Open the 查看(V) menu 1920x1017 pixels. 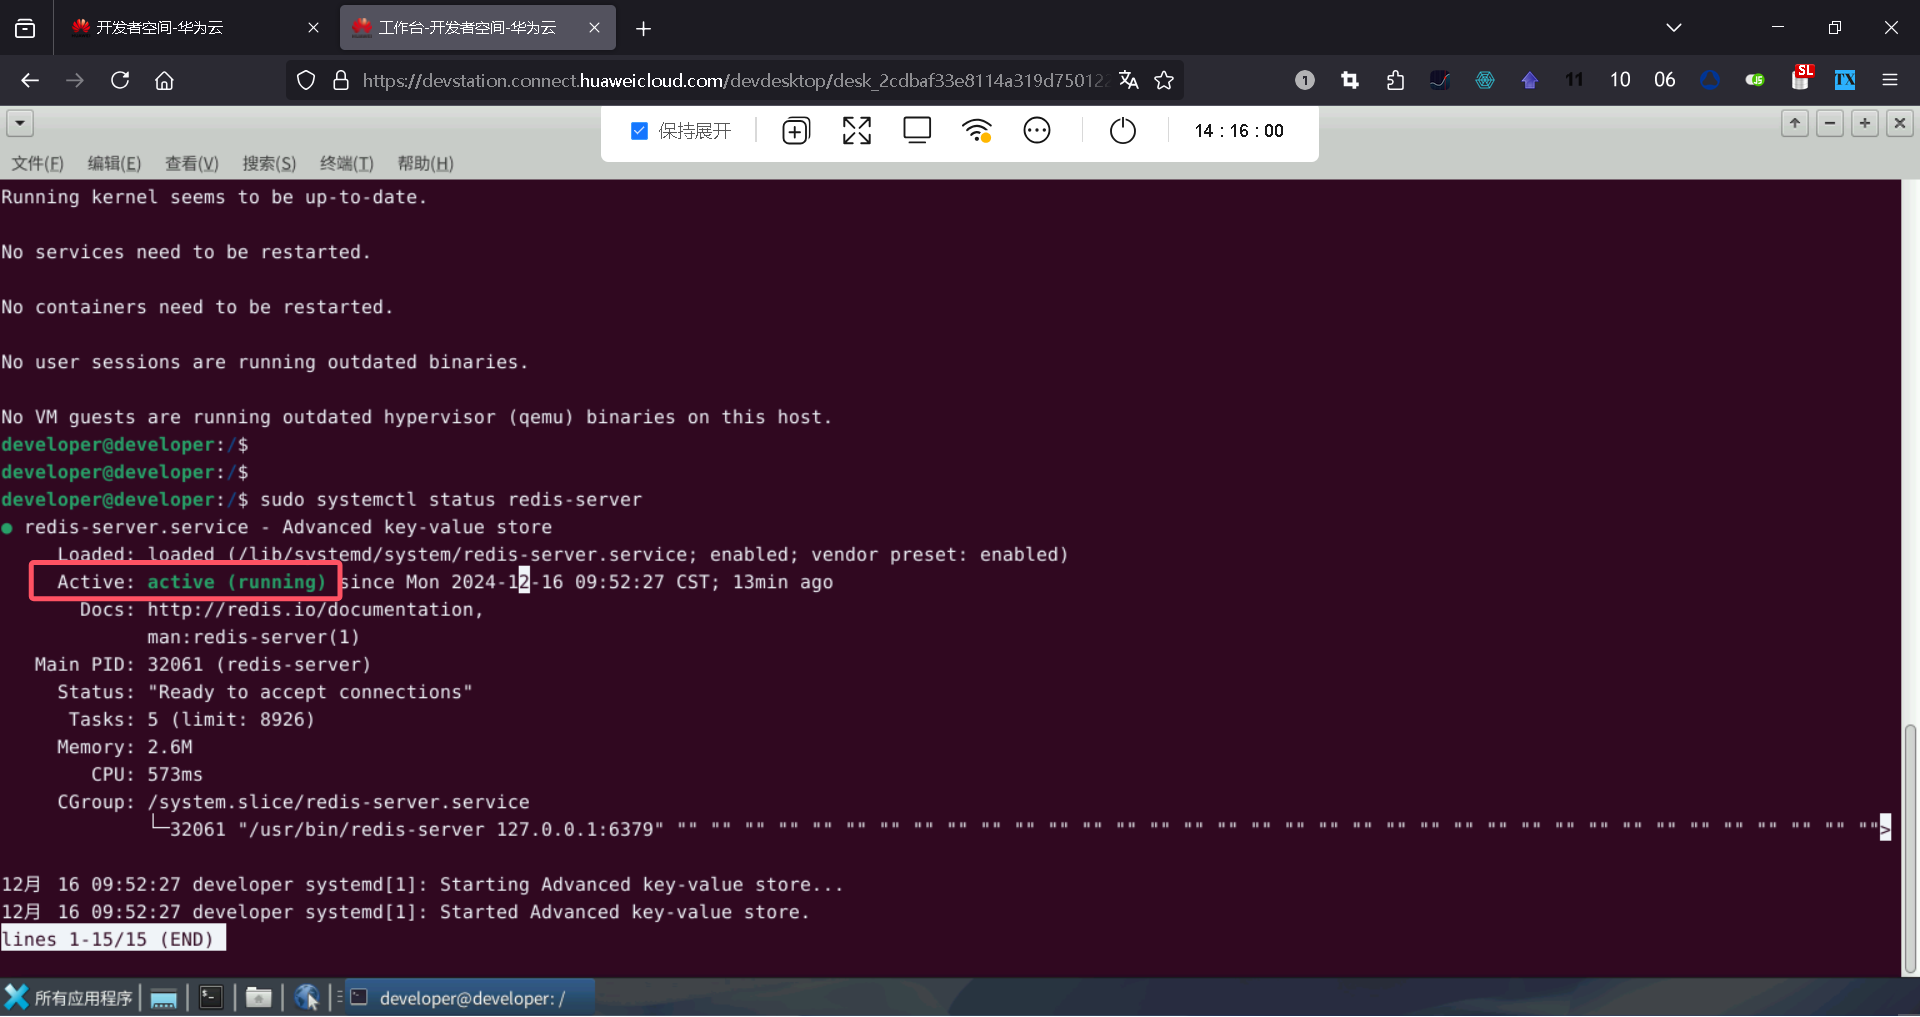(x=192, y=163)
